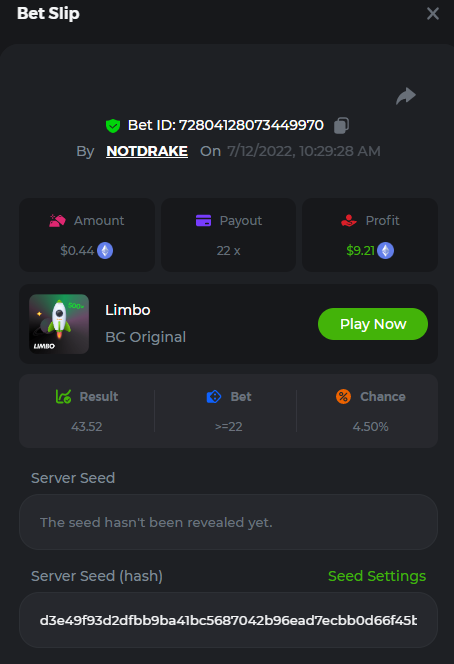Open the Limbo game thumbnail
Image resolution: width=454 pixels, height=664 pixels.
59,324
